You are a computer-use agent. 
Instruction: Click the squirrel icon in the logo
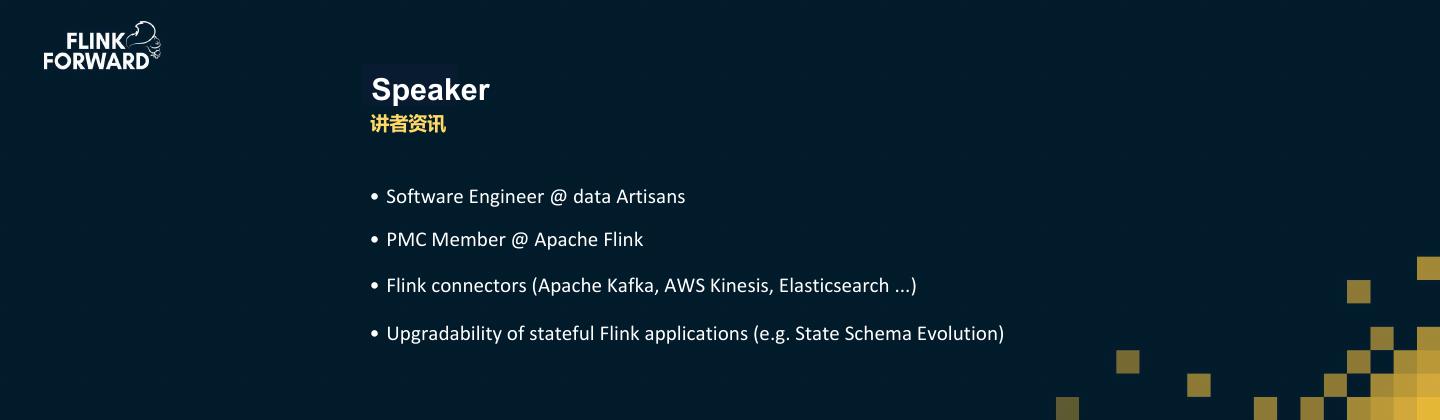point(145,38)
